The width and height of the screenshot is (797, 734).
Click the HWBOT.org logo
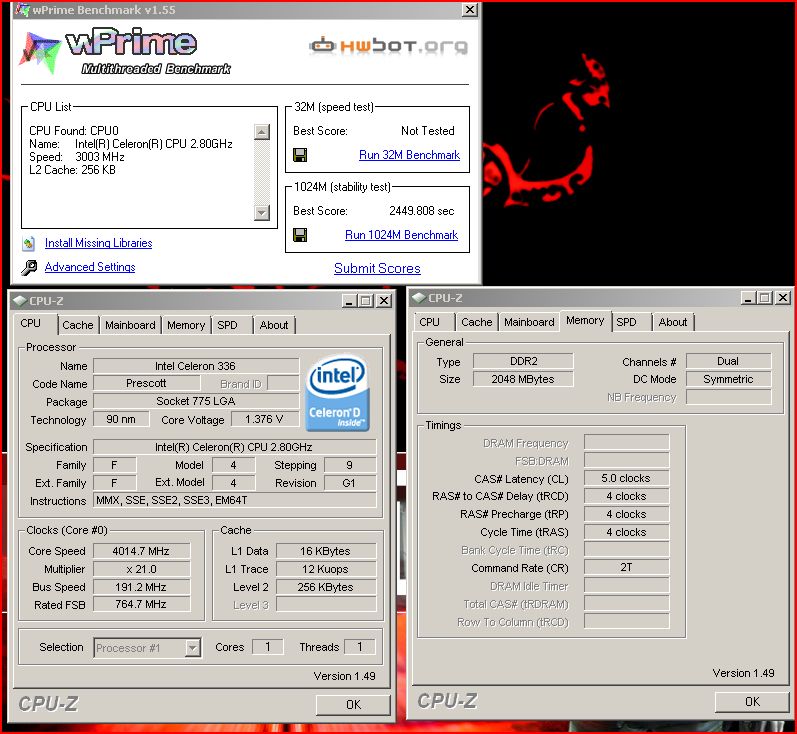coord(389,45)
